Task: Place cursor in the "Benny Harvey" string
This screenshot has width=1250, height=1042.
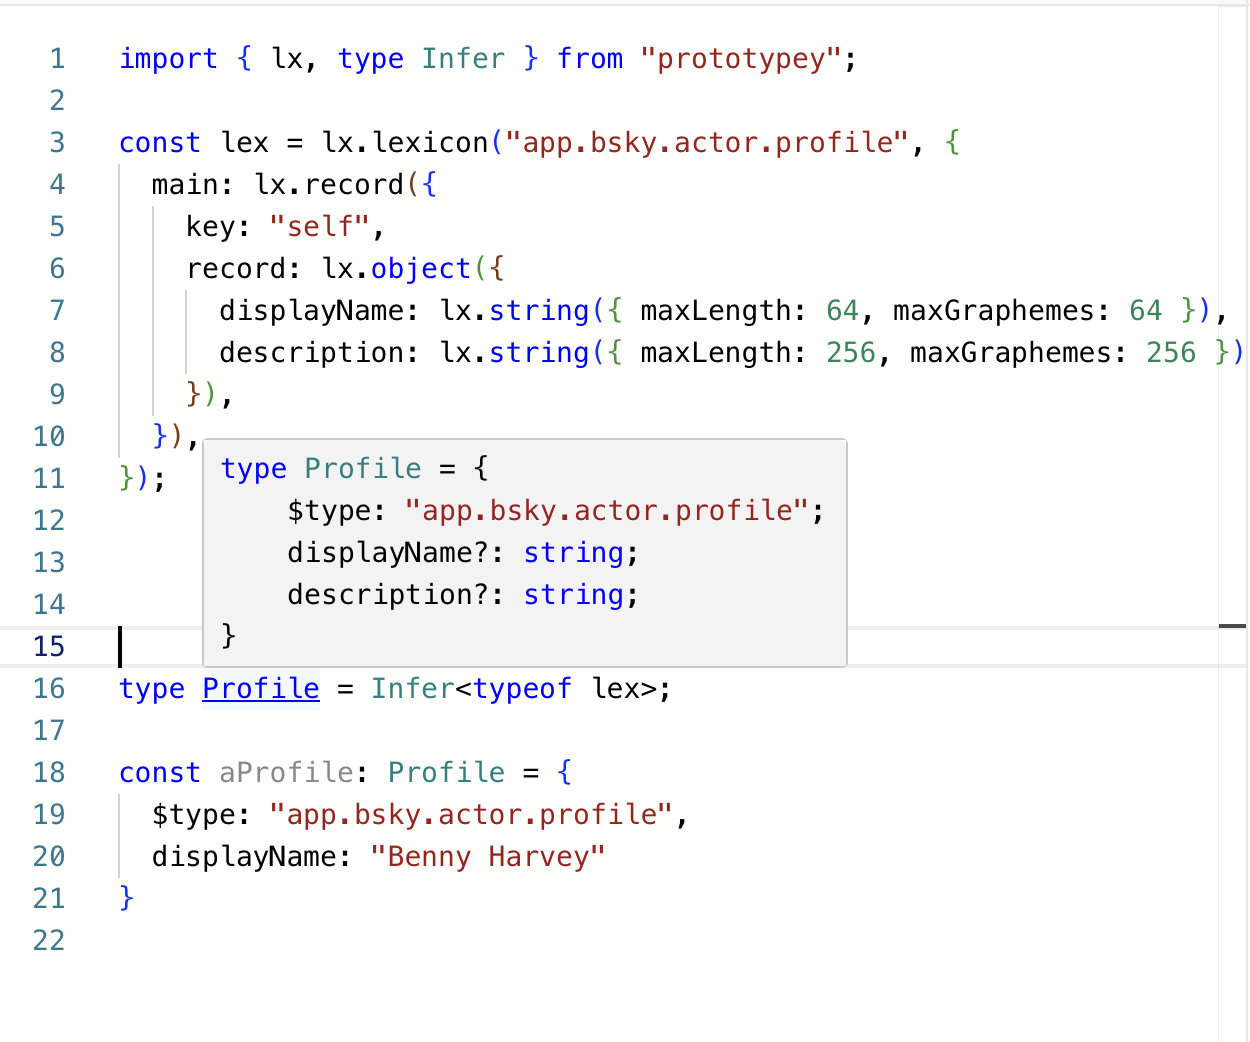Action: (x=488, y=857)
